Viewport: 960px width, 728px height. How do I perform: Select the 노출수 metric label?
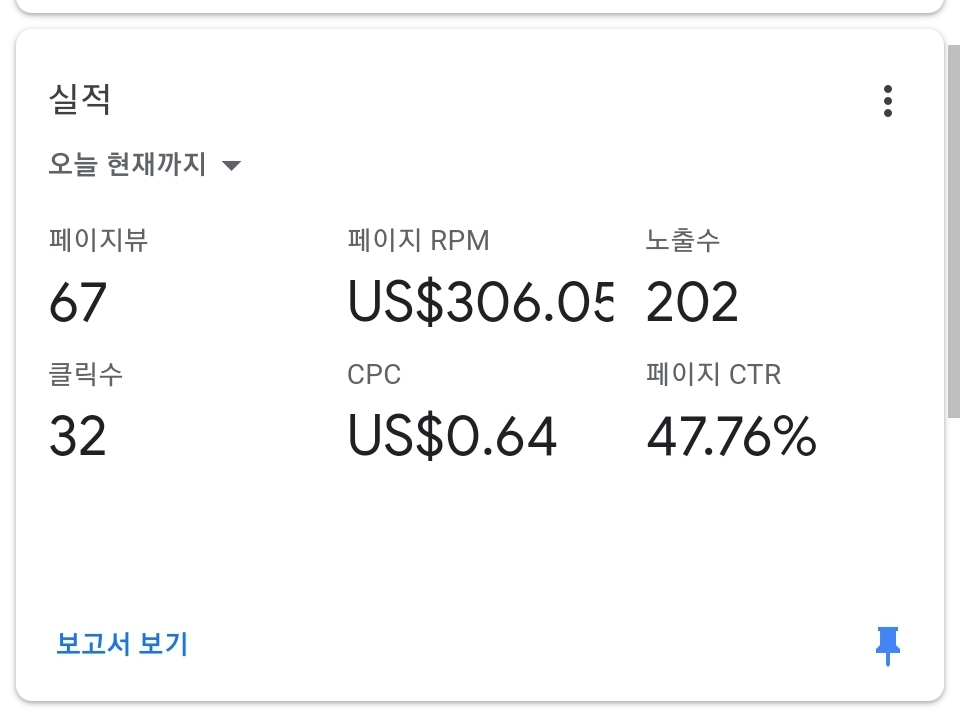pyautogui.click(x=683, y=240)
